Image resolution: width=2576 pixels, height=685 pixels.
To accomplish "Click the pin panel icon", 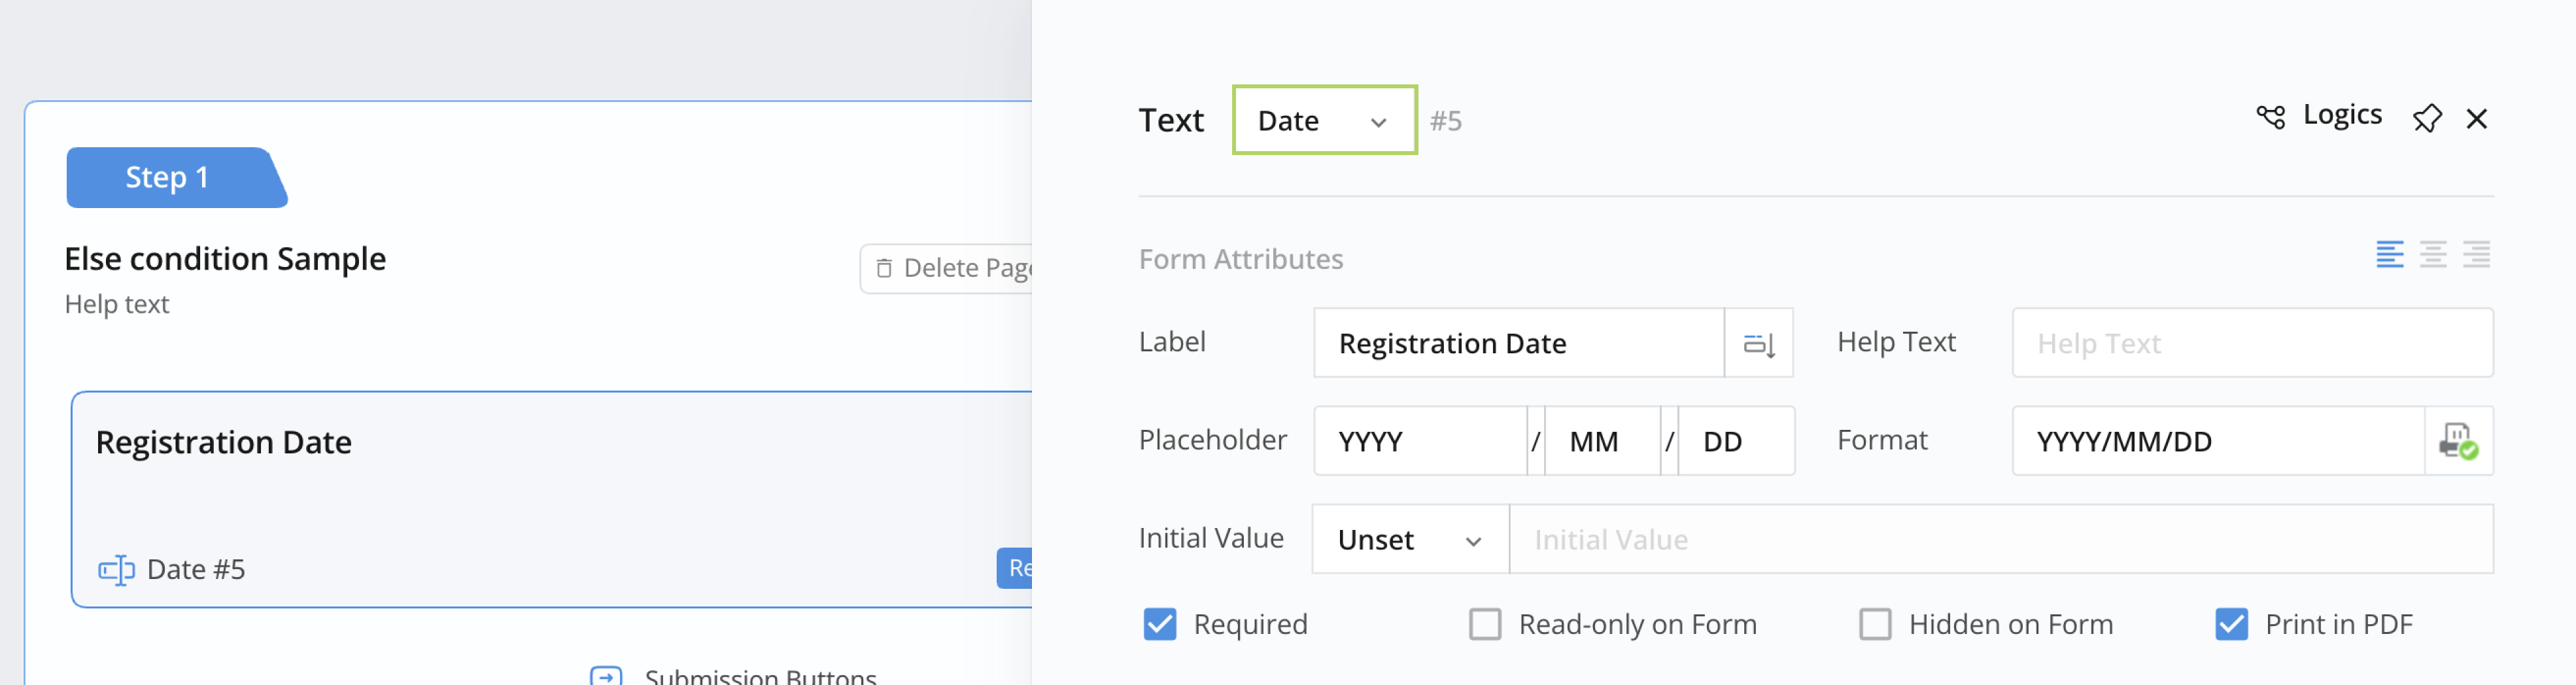I will pos(2427,119).
